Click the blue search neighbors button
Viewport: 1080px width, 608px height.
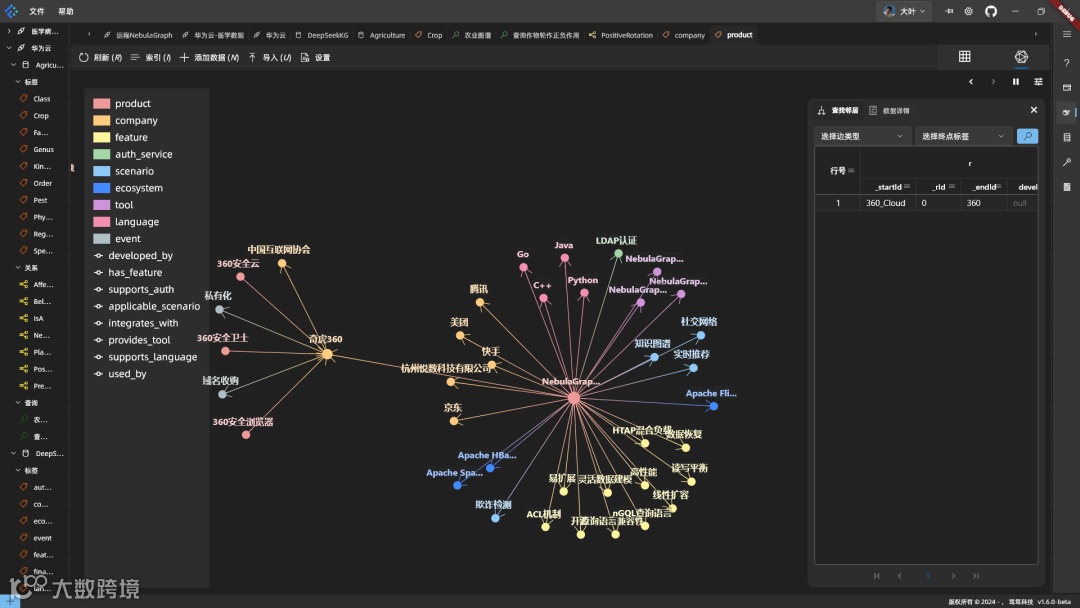tap(1027, 136)
